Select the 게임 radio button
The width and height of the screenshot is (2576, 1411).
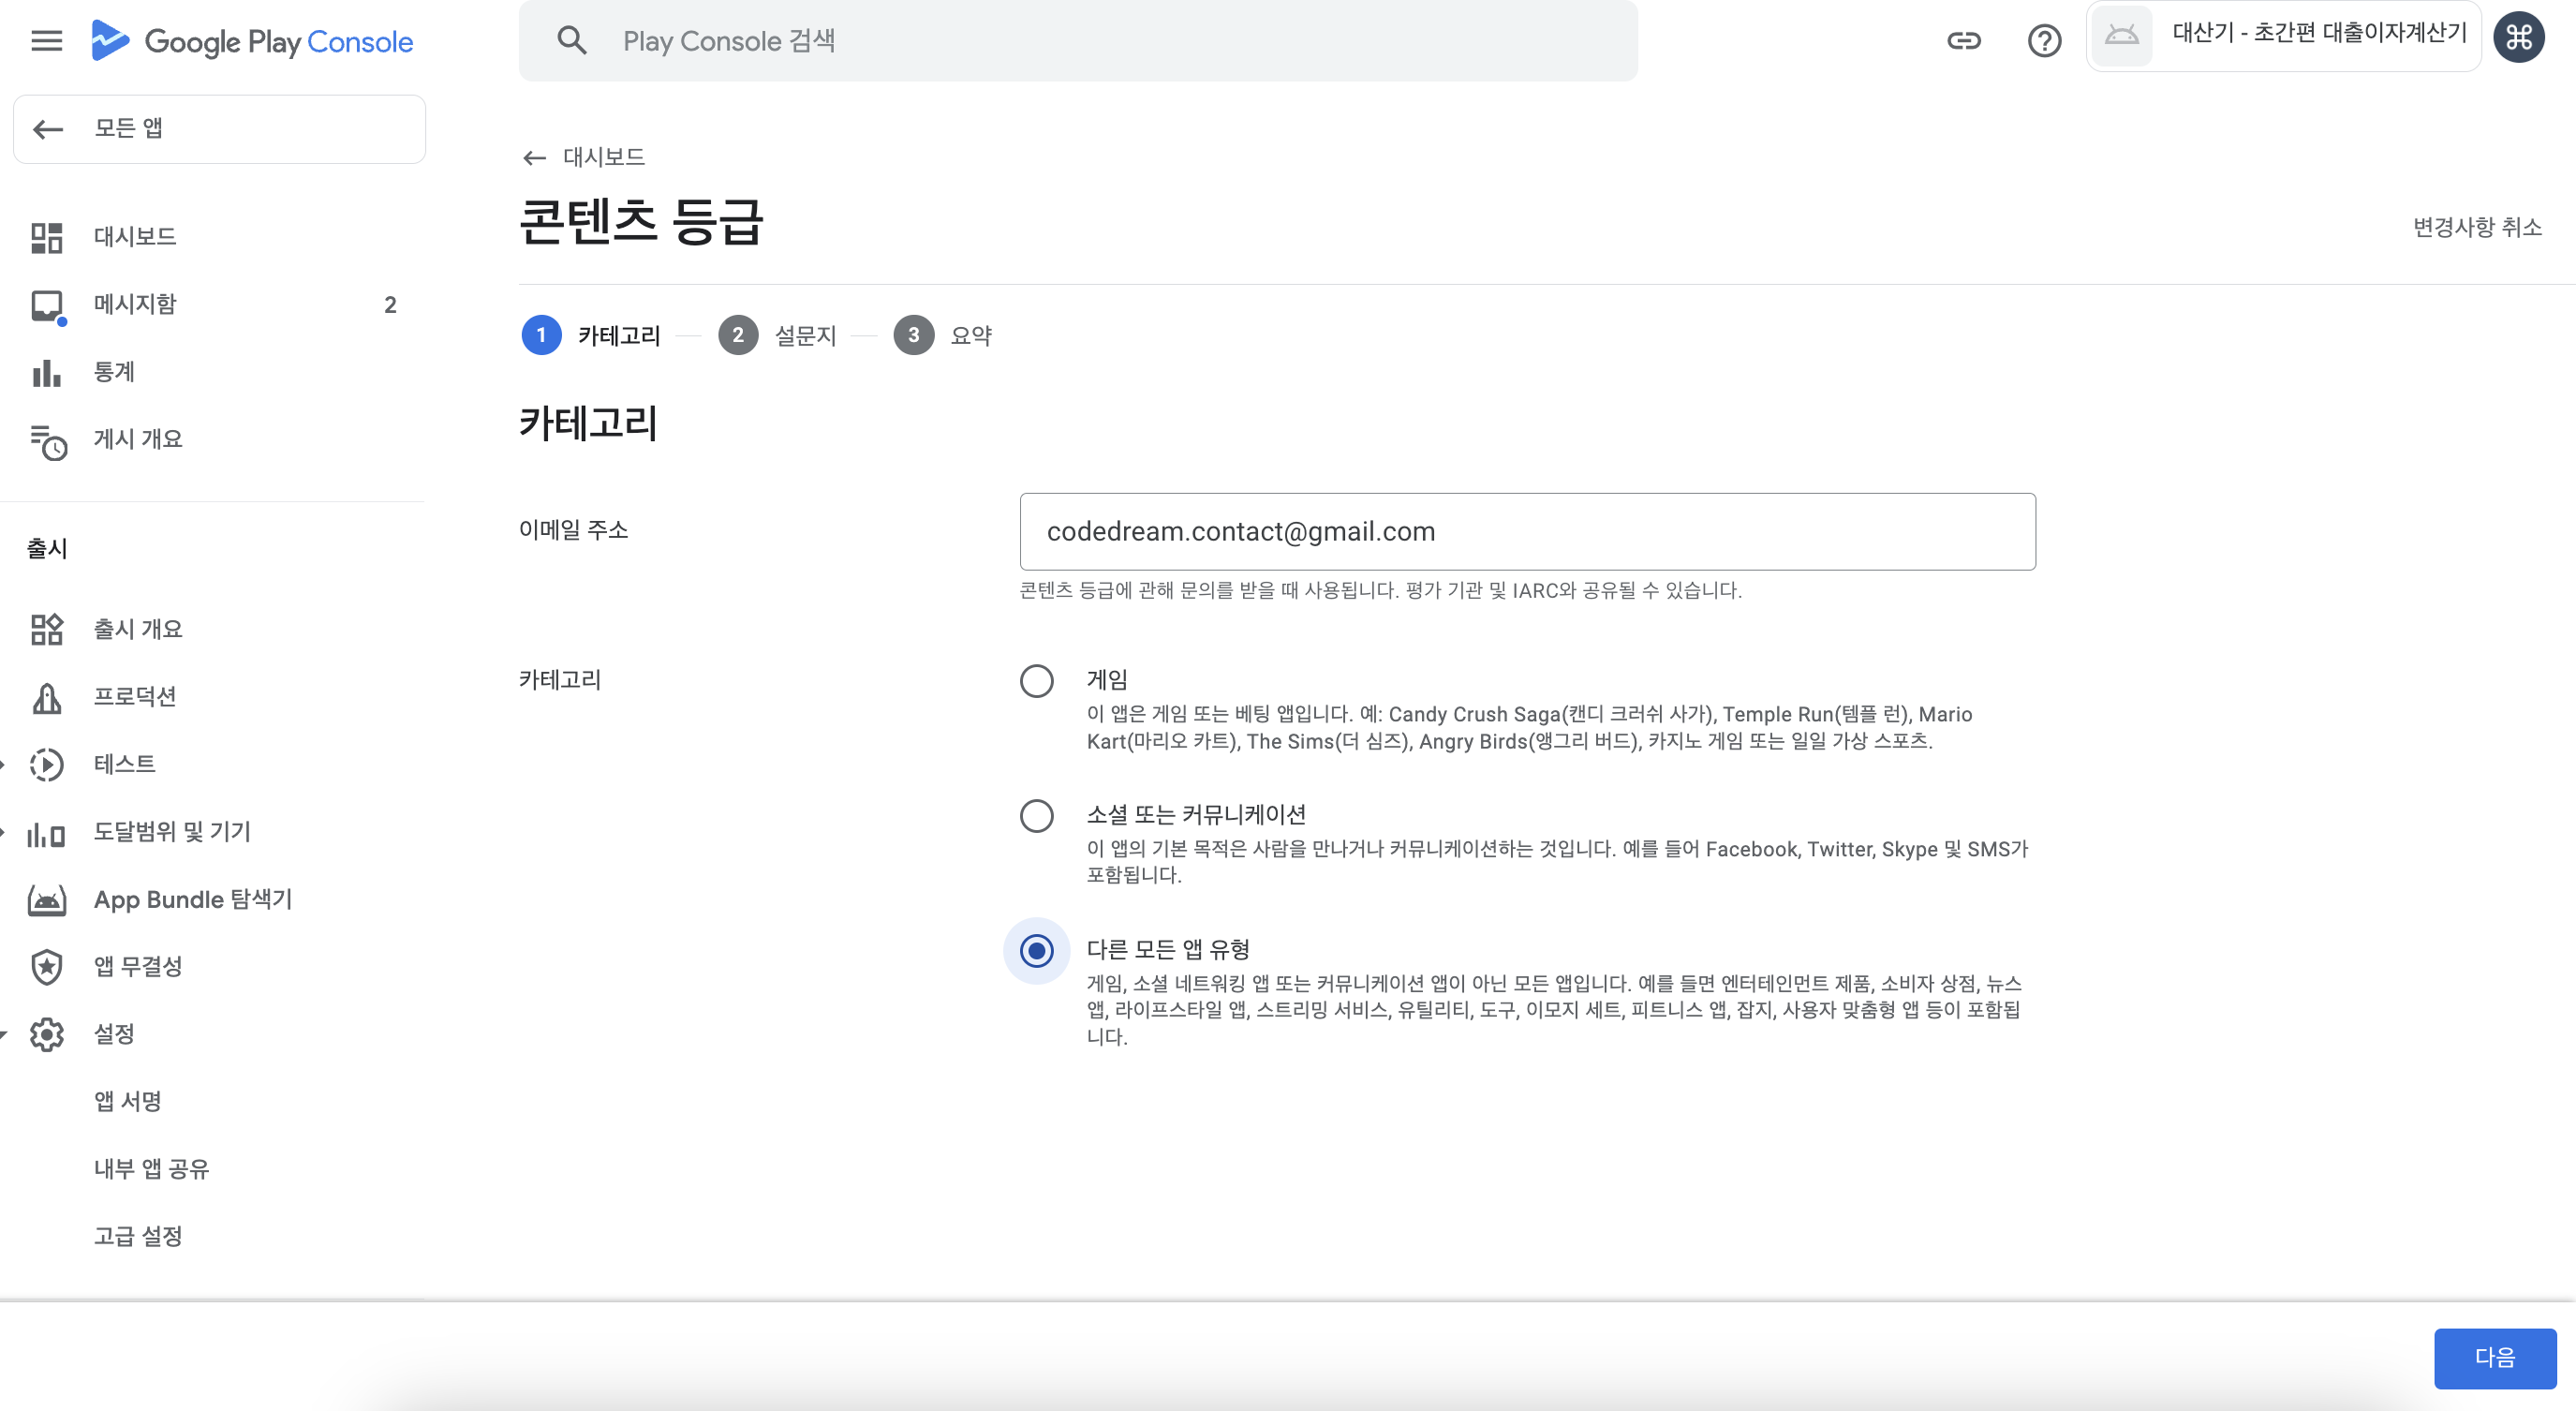1036,681
